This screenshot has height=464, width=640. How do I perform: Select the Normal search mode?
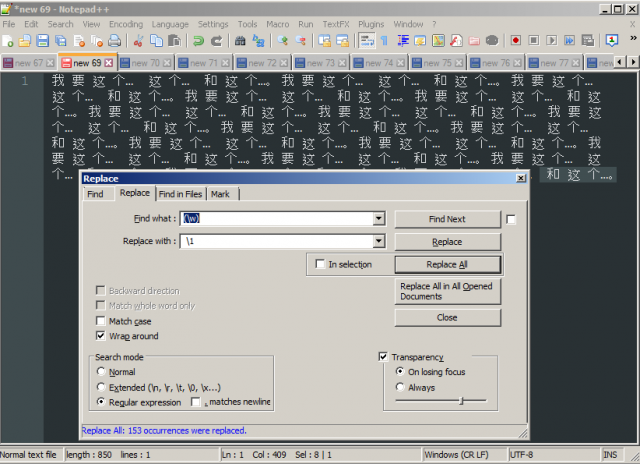(101, 372)
